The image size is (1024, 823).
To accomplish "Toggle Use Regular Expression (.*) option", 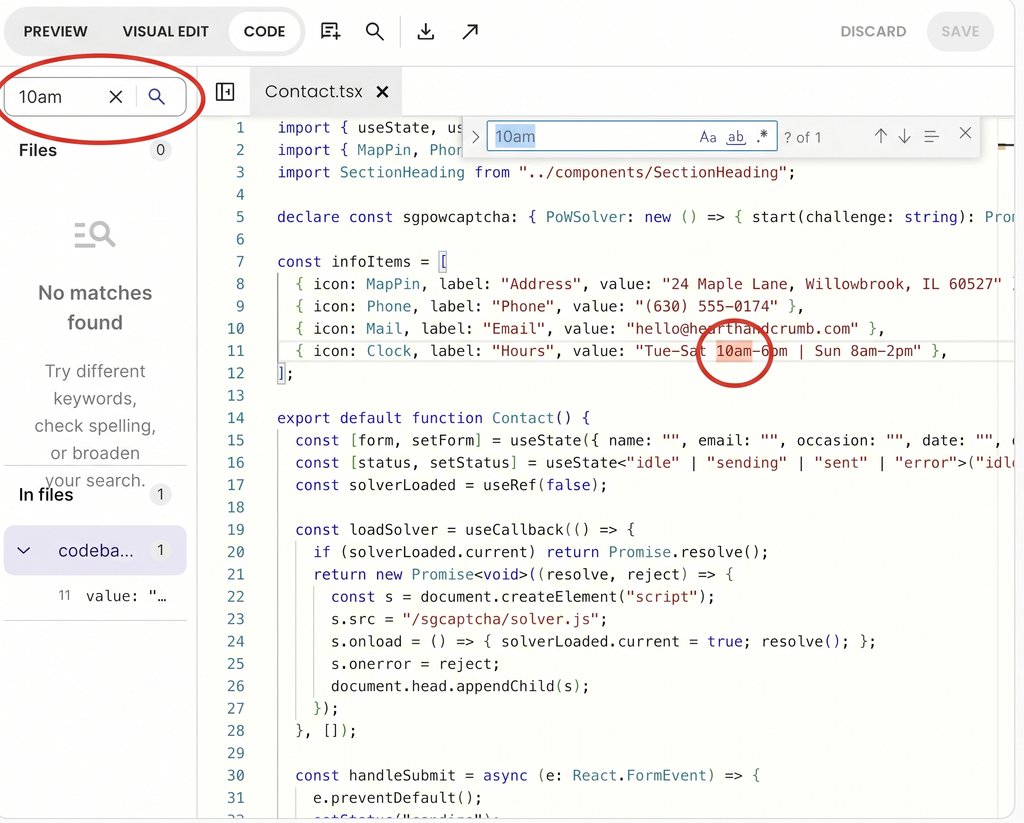I will point(762,137).
